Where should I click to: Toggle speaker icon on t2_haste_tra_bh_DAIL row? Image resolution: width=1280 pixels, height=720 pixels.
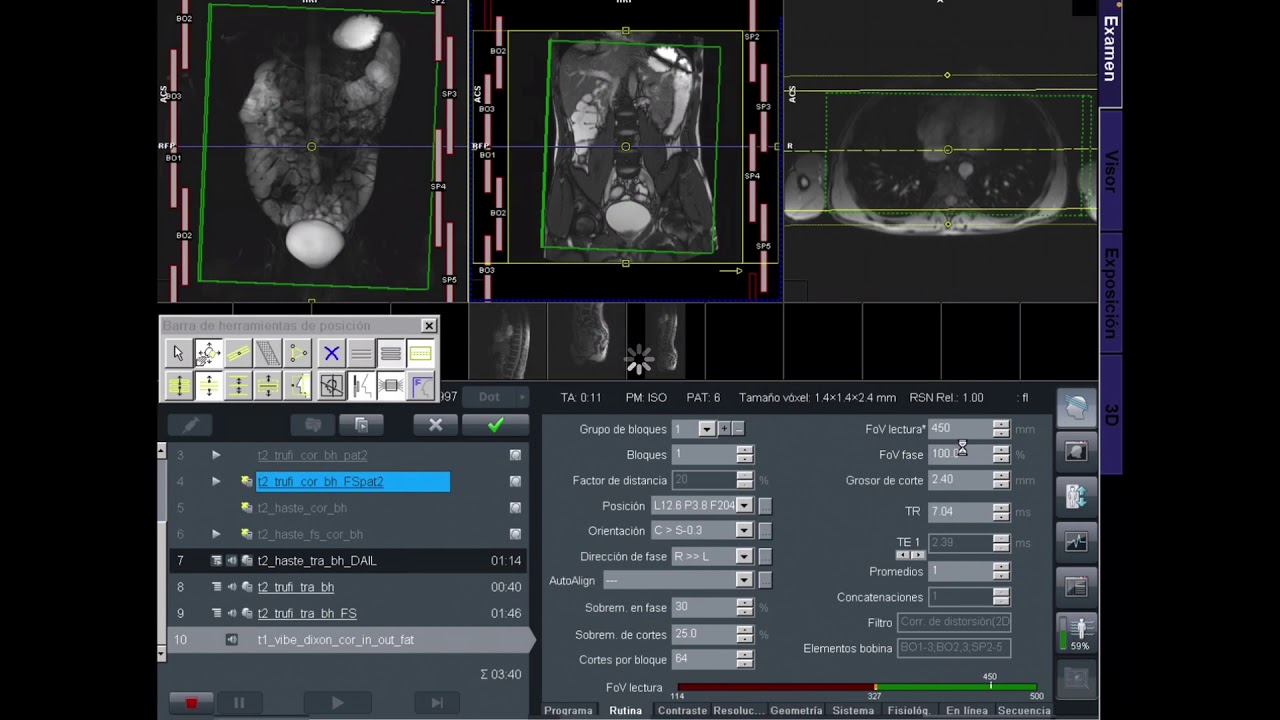(231, 561)
